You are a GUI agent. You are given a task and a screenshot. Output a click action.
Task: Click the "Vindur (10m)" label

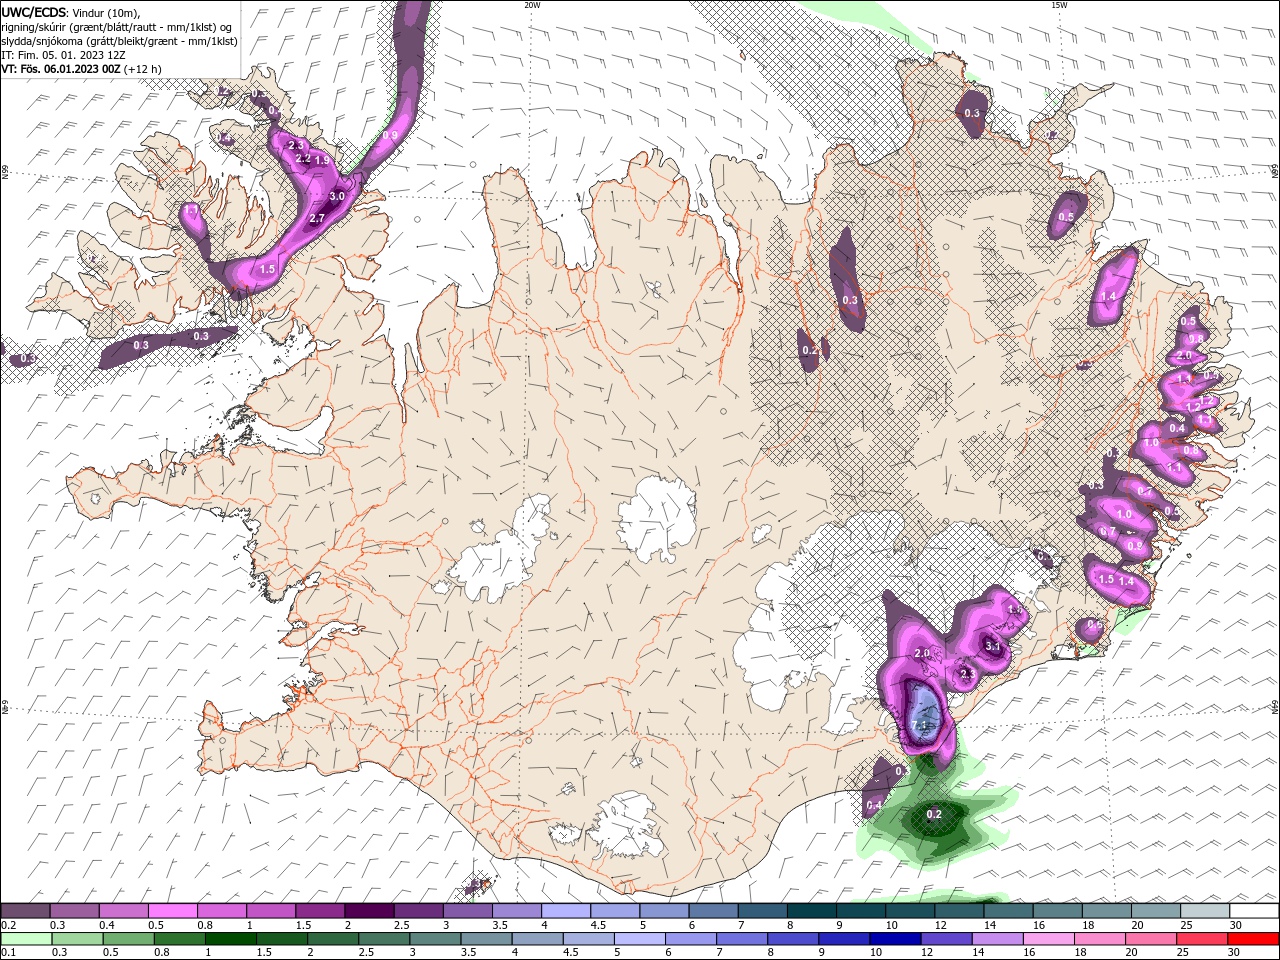107,12
